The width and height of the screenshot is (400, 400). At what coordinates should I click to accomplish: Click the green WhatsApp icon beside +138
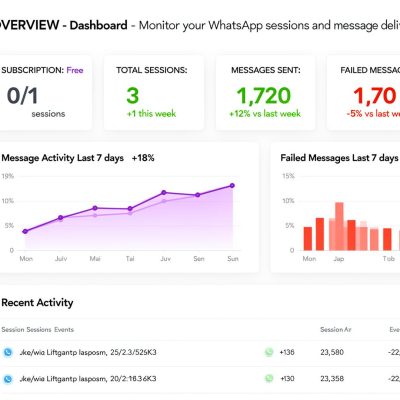pos(269,352)
